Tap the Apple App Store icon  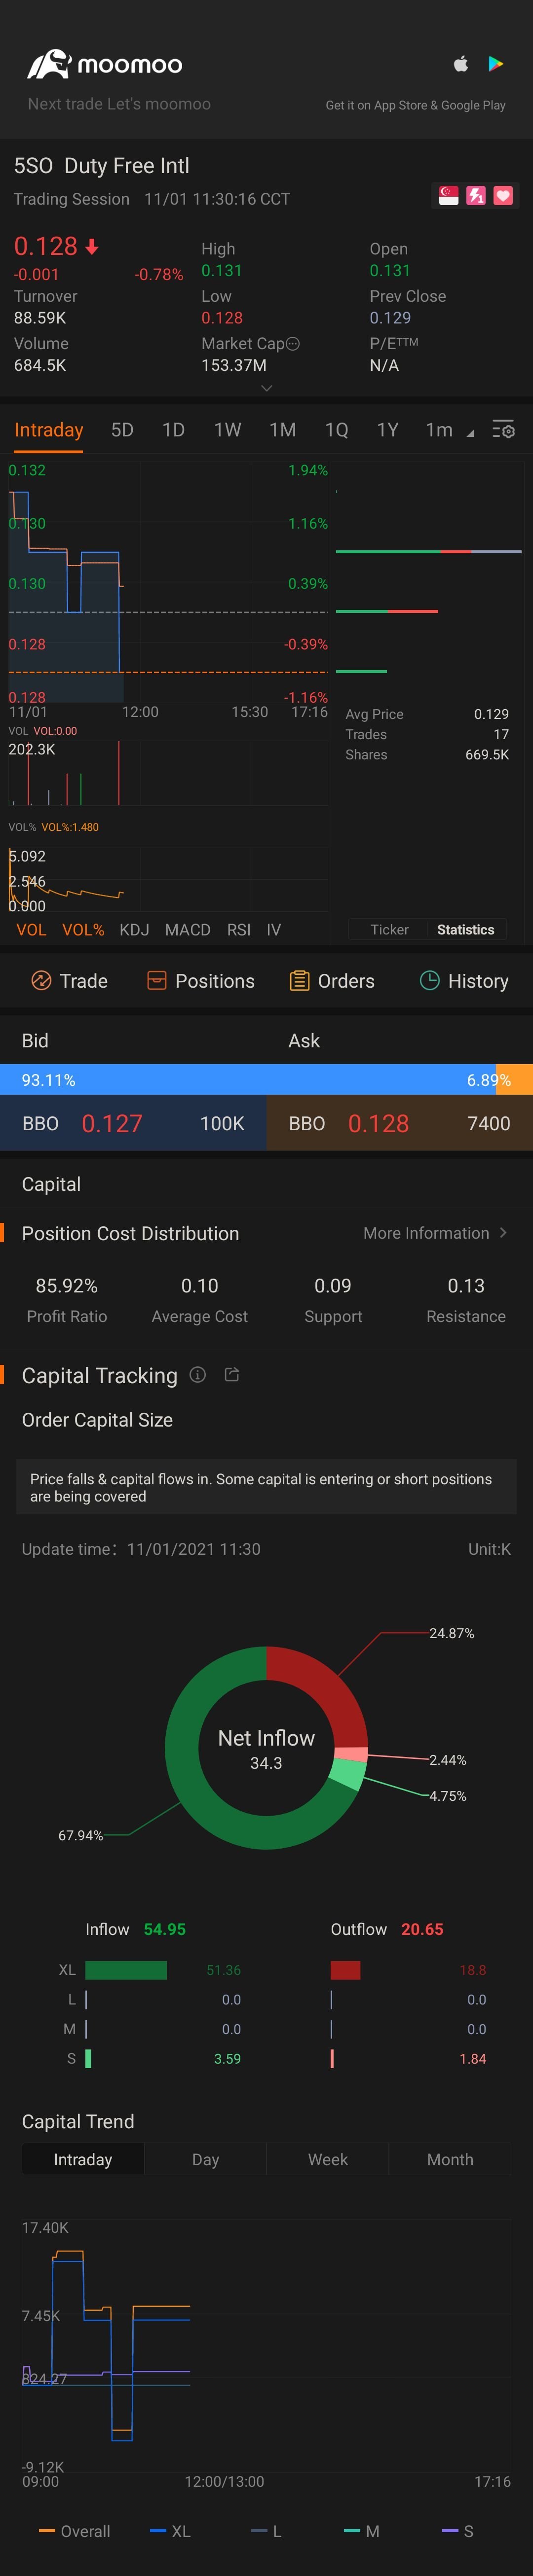pos(461,64)
